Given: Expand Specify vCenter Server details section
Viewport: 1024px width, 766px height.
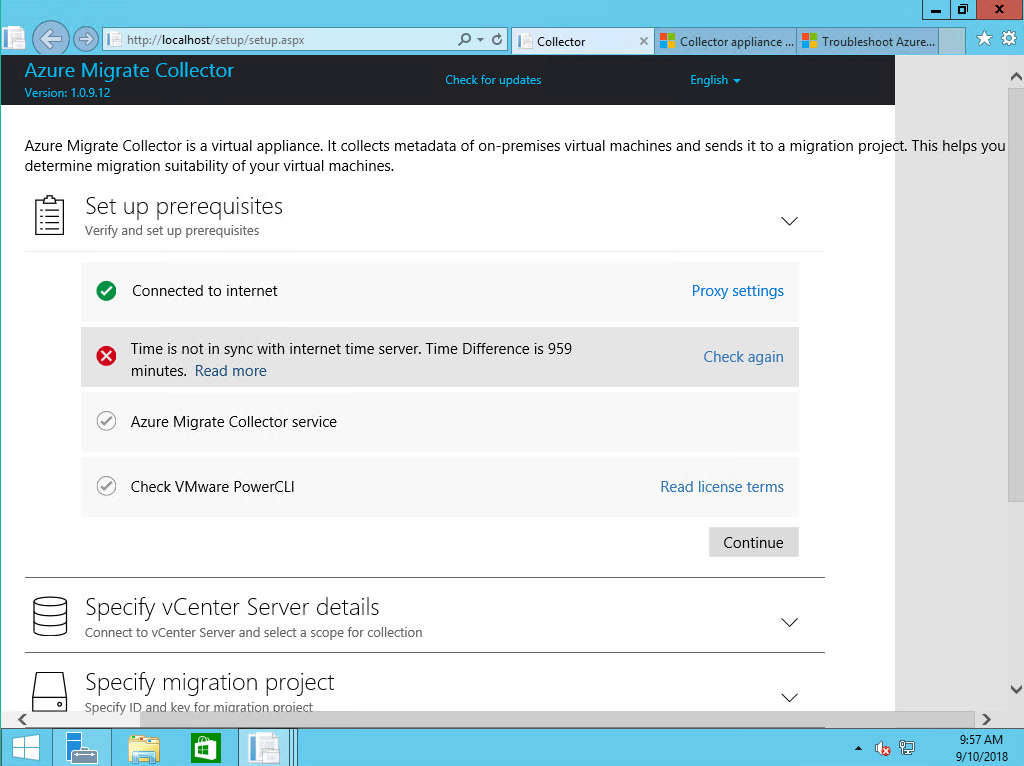Looking at the screenshot, I should 790,622.
